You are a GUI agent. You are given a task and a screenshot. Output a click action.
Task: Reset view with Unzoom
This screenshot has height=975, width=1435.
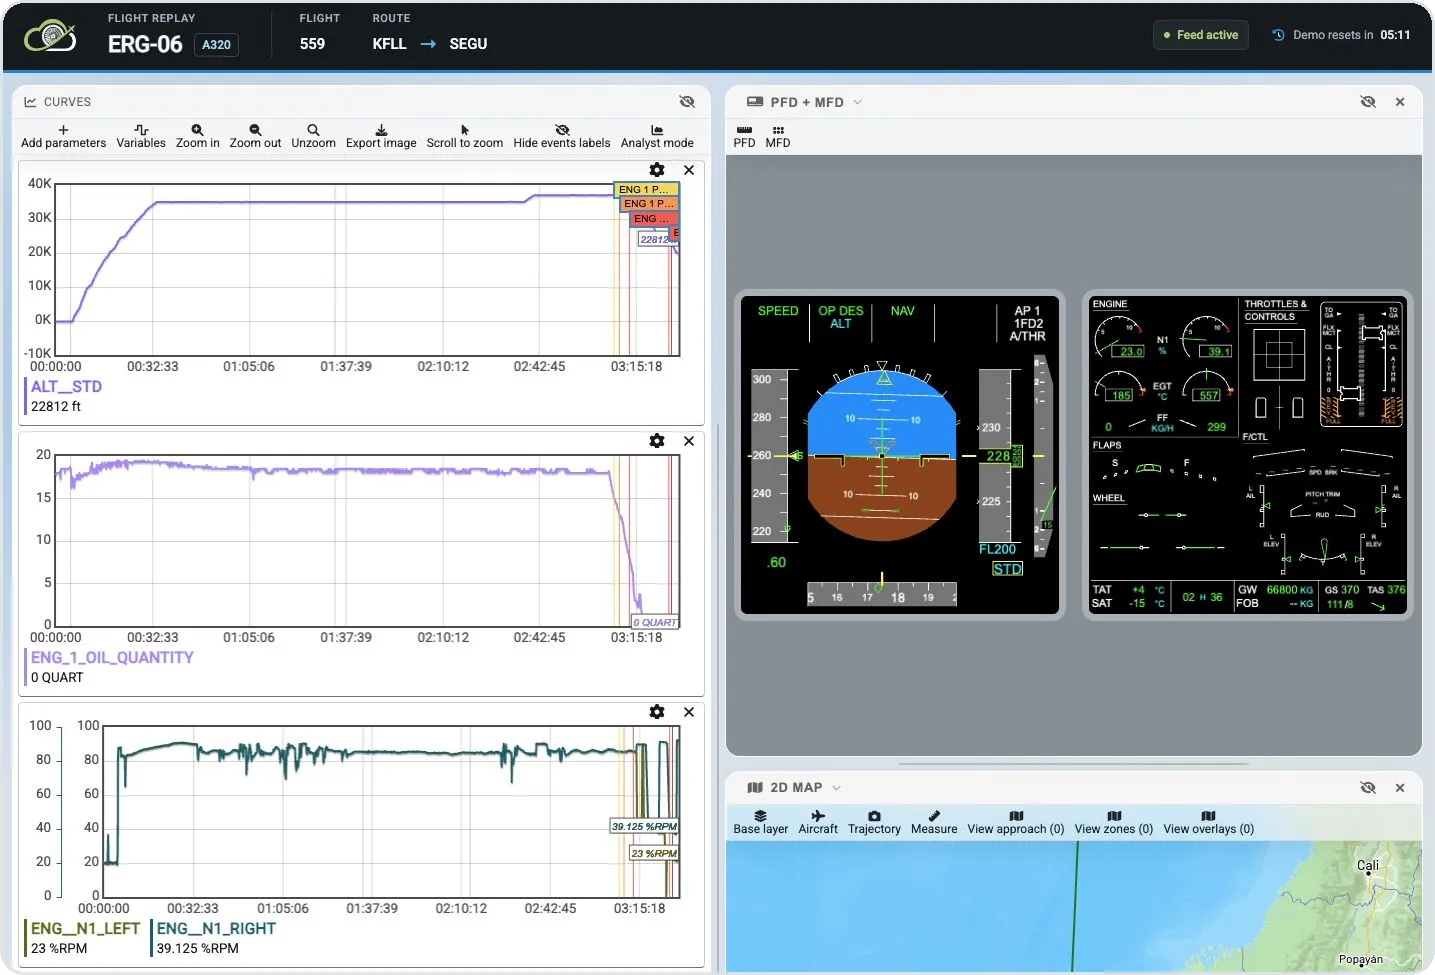click(313, 137)
